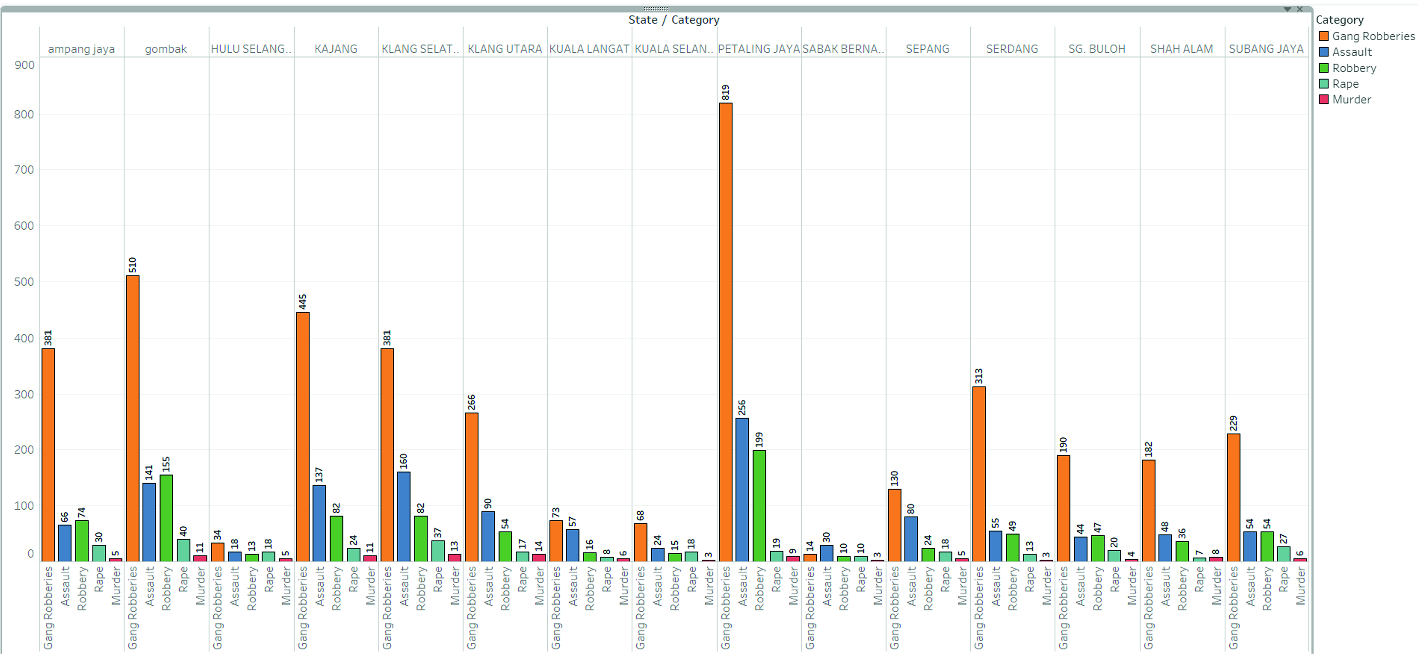The image size is (1421, 654).
Task: Select the SG. BULOH column header
Action: click(x=1097, y=48)
